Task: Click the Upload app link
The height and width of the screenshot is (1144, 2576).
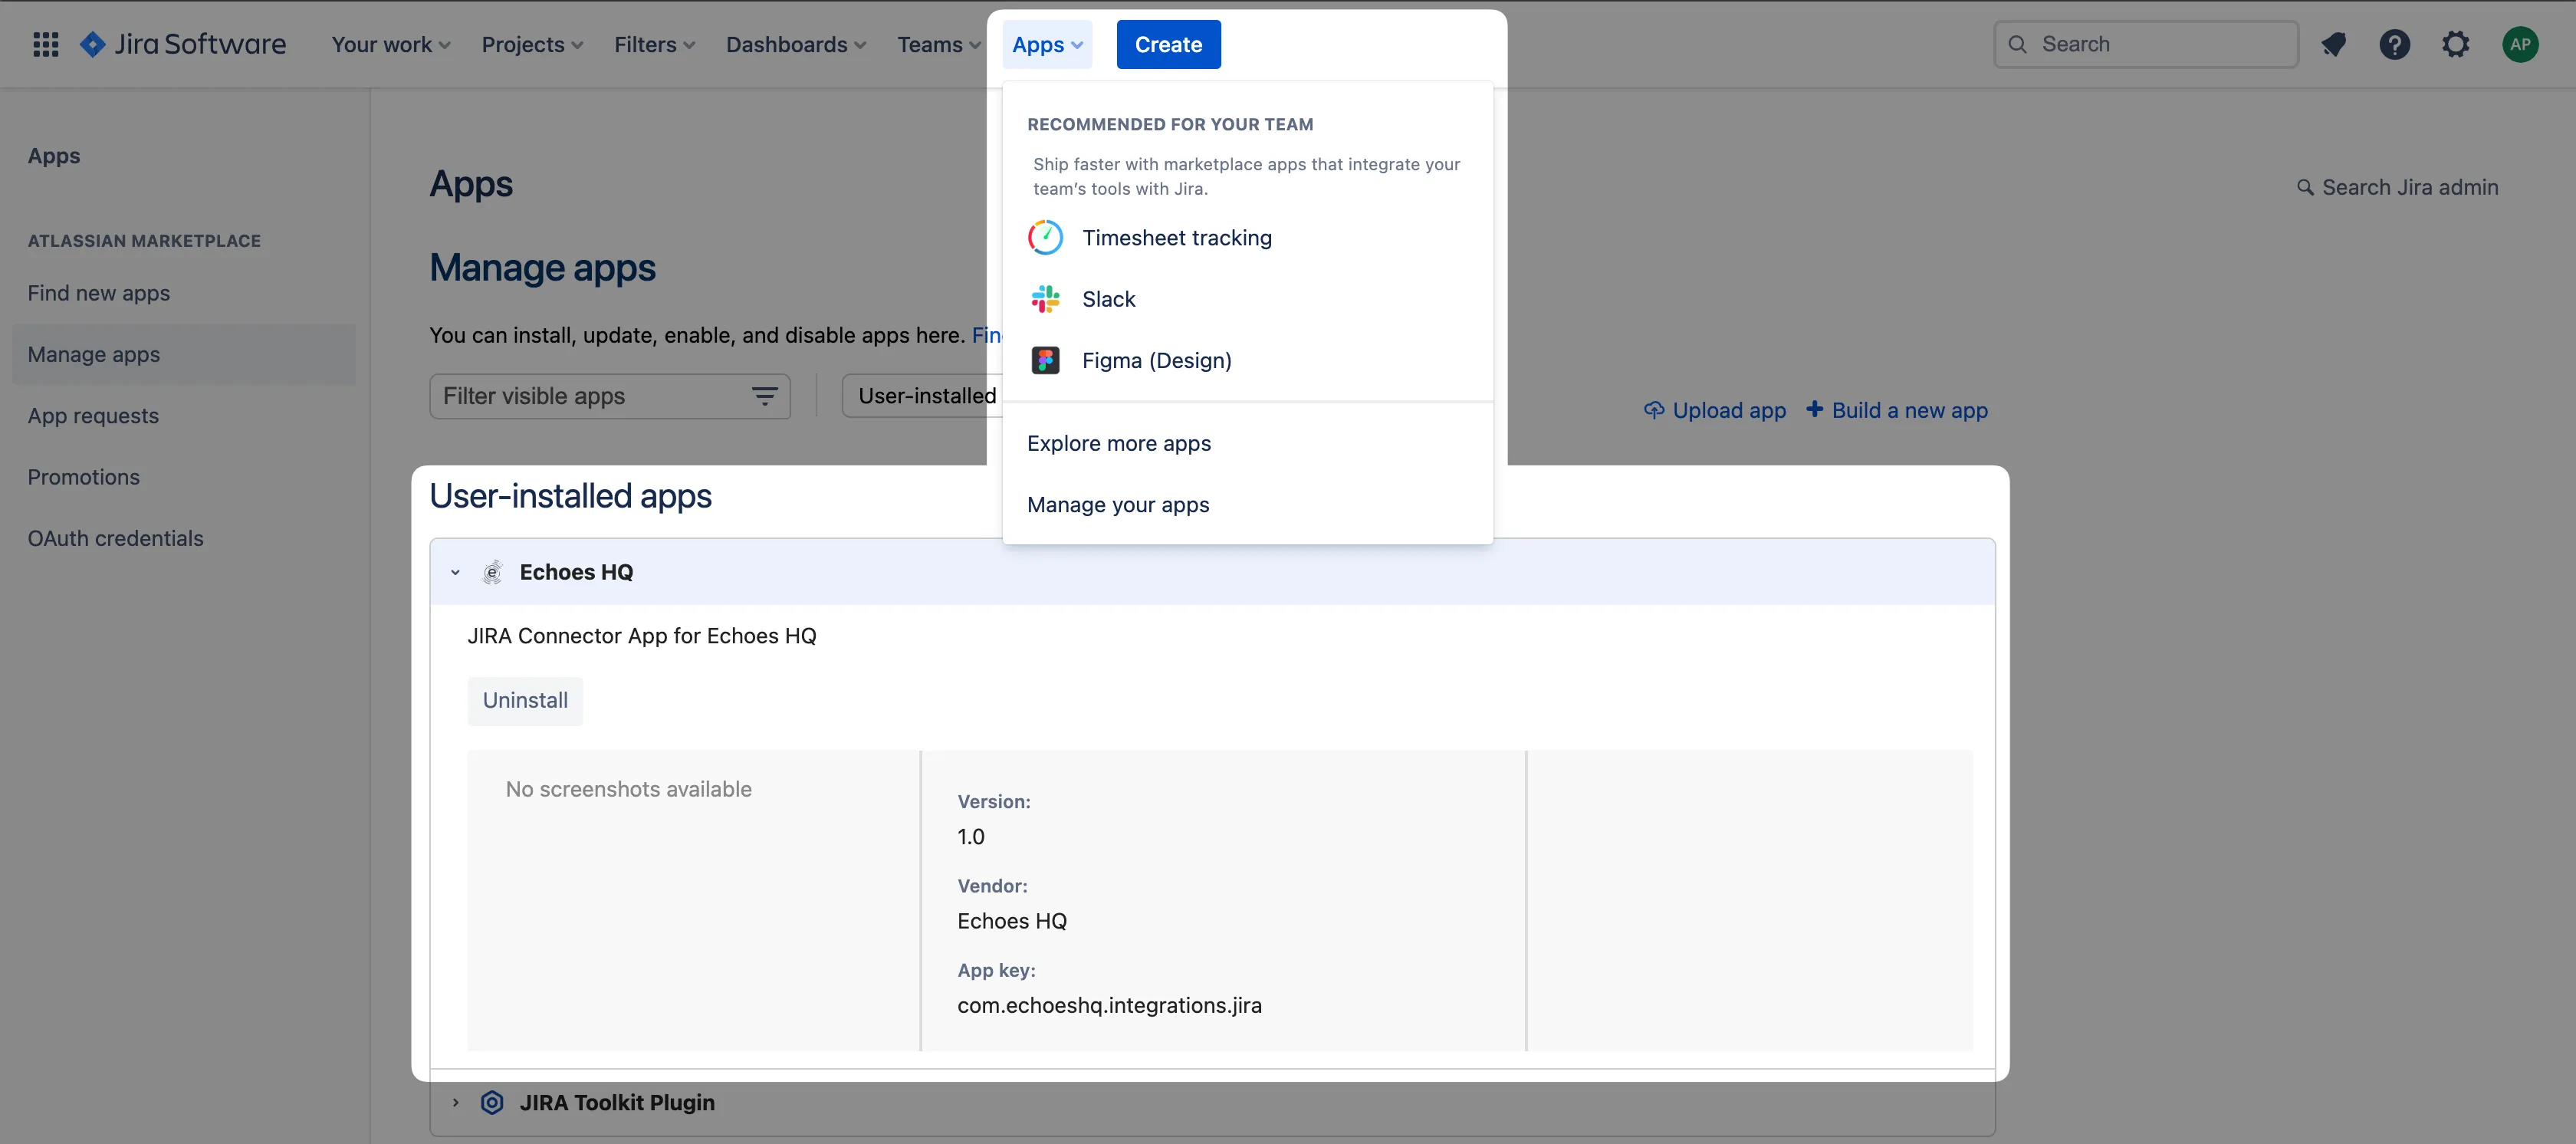Action: point(1714,410)
